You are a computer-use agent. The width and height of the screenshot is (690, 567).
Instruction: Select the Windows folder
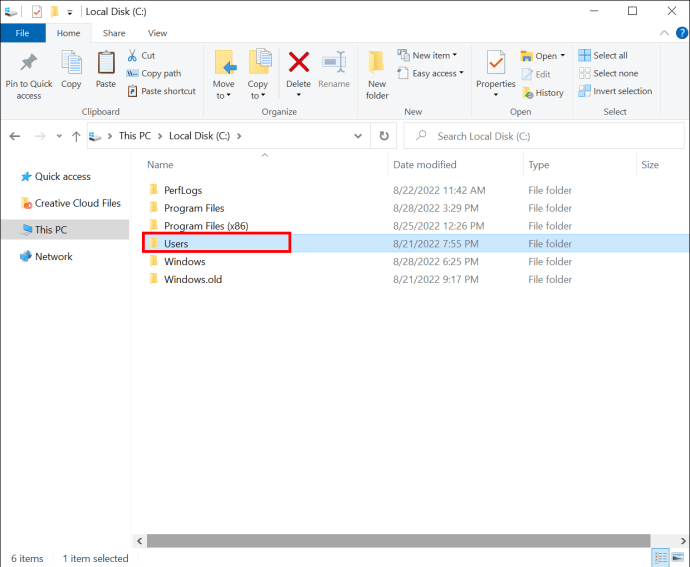[185, 261]
